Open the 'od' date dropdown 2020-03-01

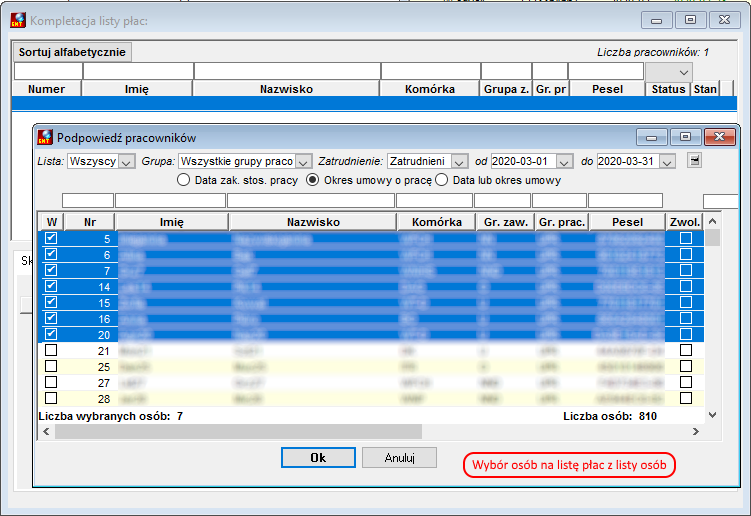564,162
